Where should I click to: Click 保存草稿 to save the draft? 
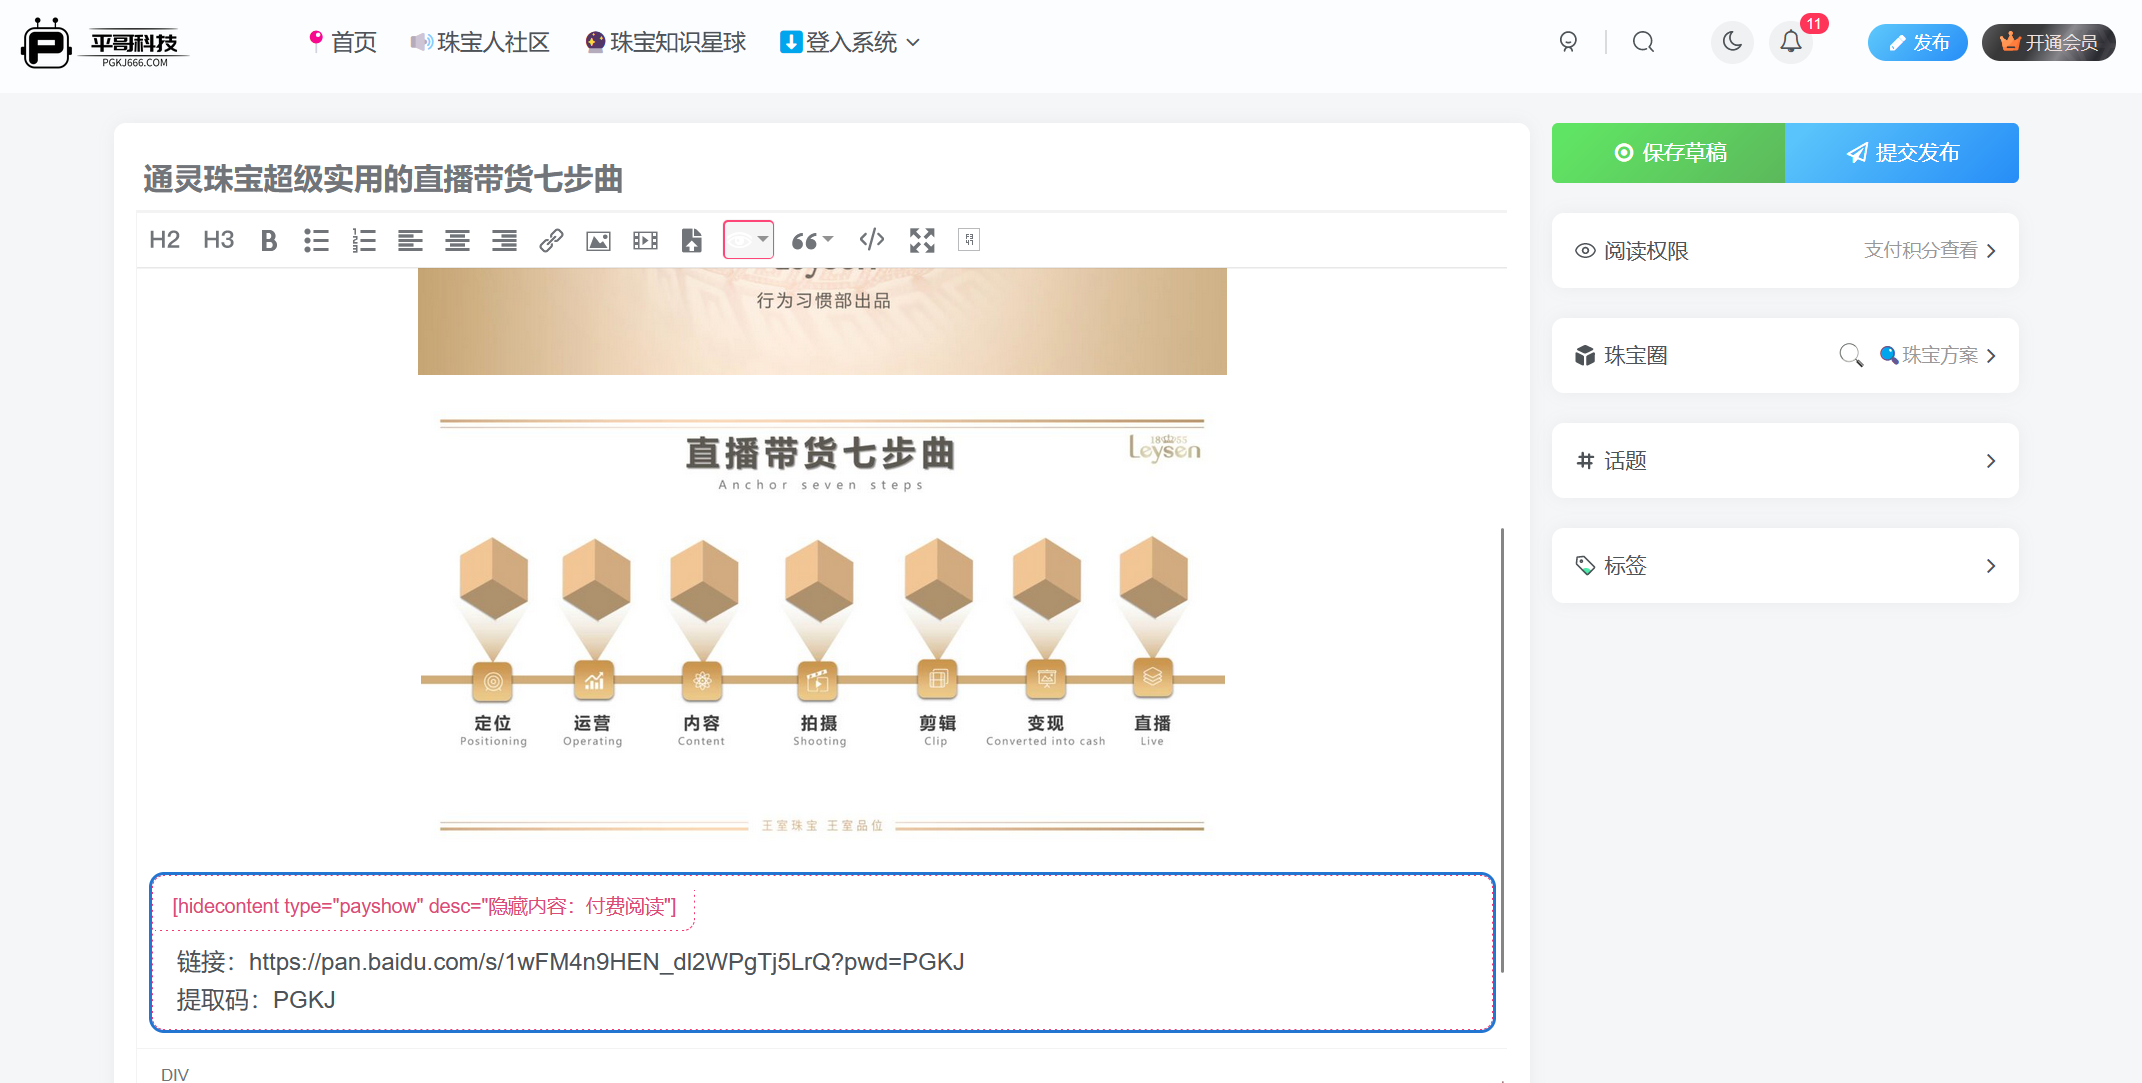coord(1667,153)
